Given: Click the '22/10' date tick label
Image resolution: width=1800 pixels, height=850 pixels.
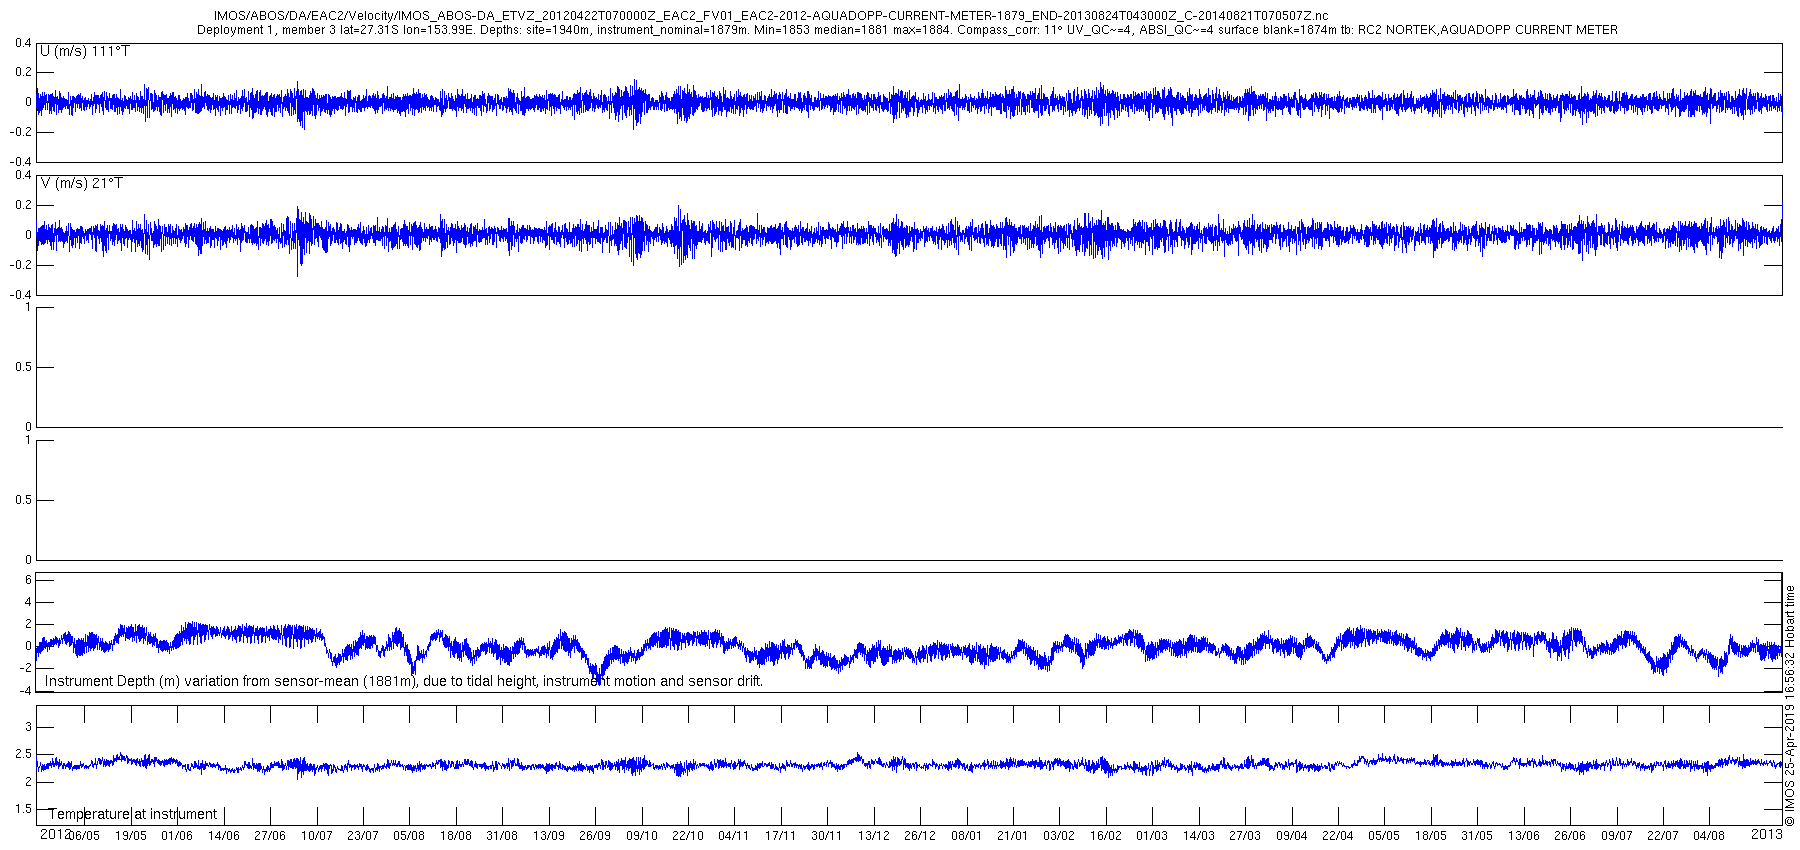Looking at the screenshot, I should click(688, 836).
